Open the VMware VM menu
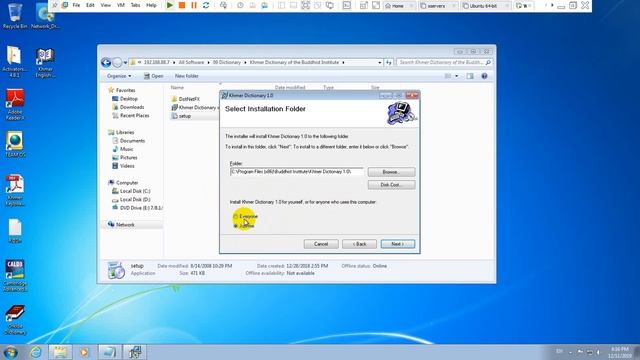640x360 pixels. click(121, 5)
